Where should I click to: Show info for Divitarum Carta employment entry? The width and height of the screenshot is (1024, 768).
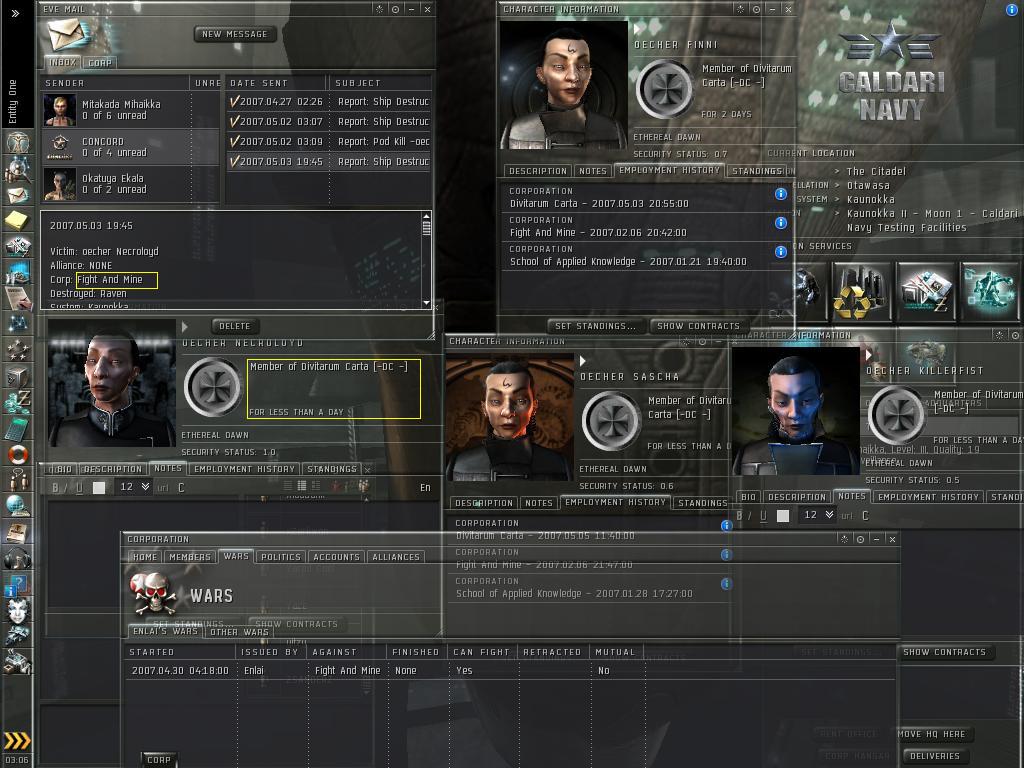(781, 194)
